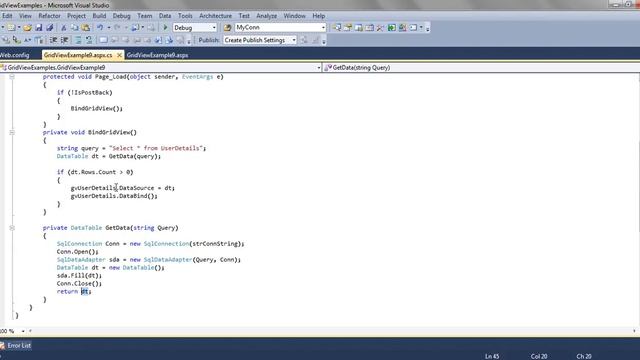This screenshot has width=640, height=360.
Task: Click 'gvUserDetails.DataBind();' in the code
Action: pyautogui.click(x=114, y=196)
